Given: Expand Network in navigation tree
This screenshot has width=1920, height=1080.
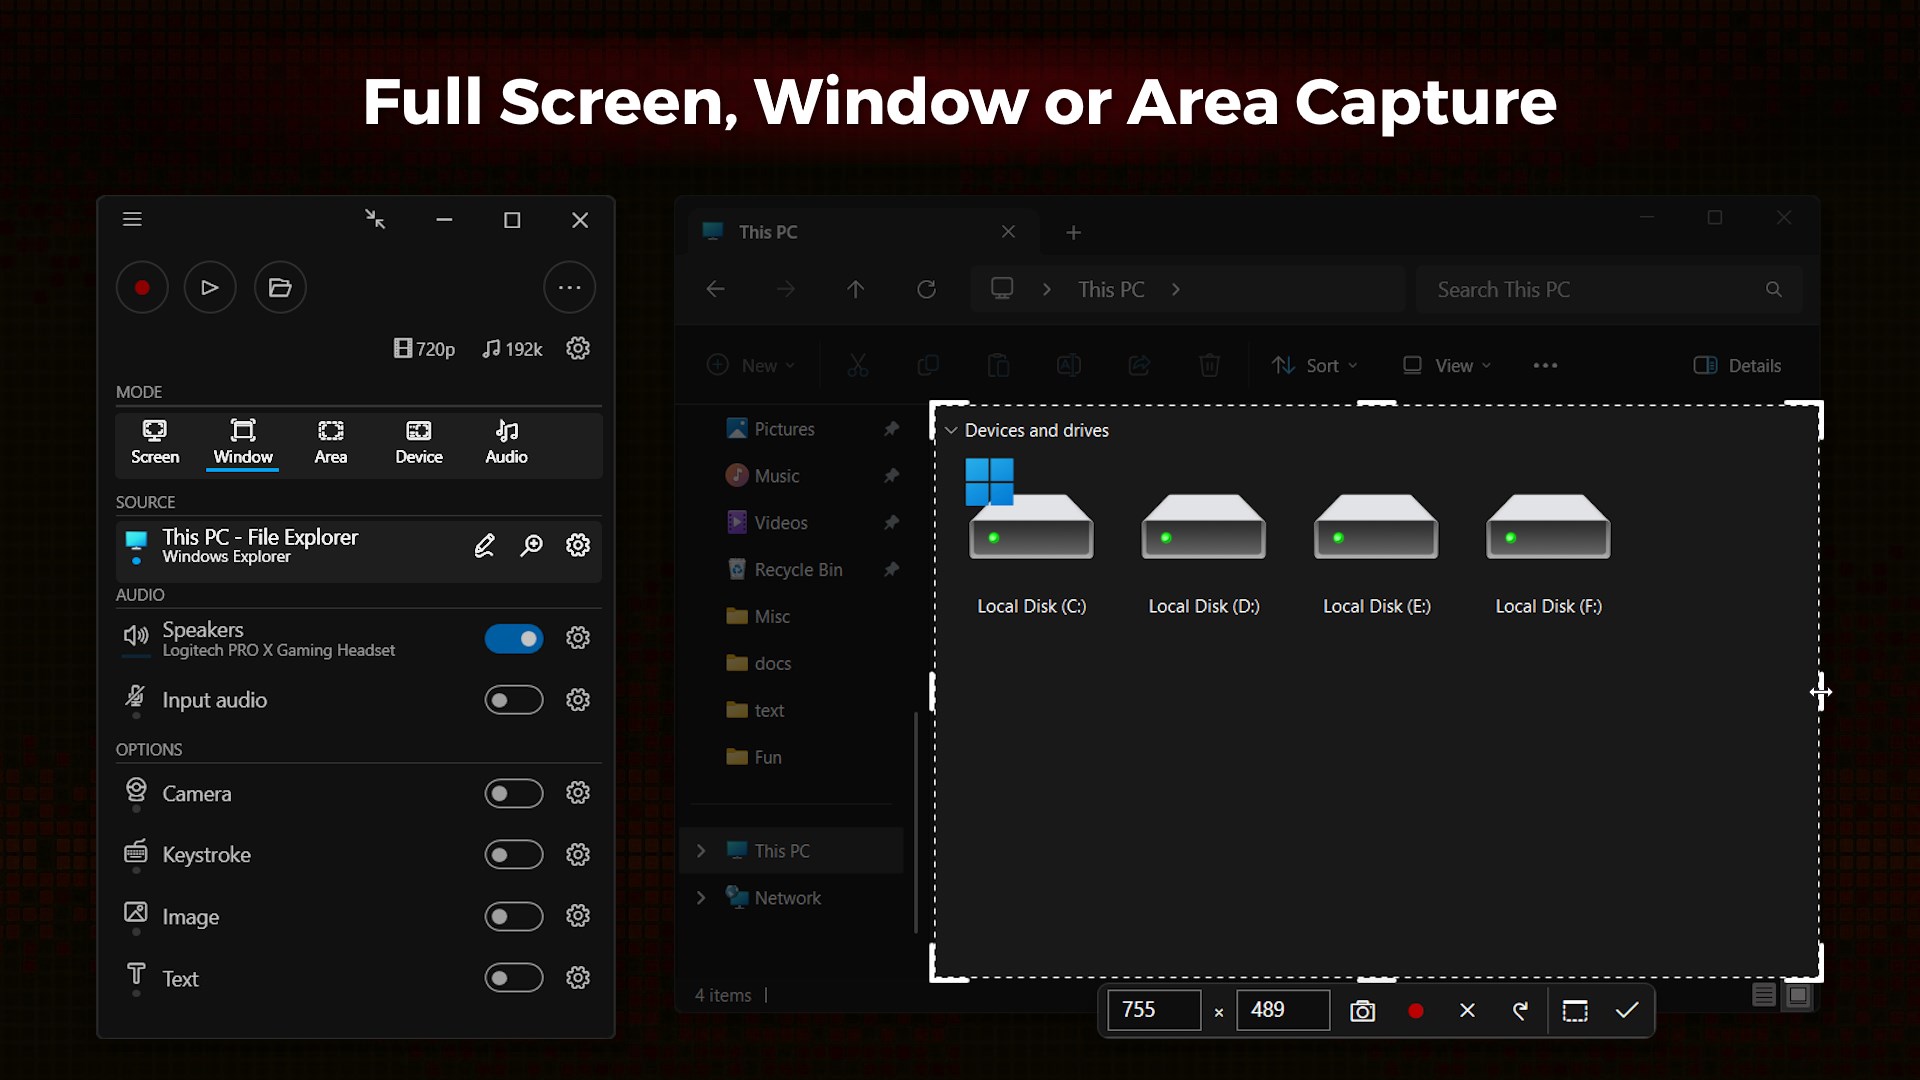Looking at the screenshot, I should [701, 898].
